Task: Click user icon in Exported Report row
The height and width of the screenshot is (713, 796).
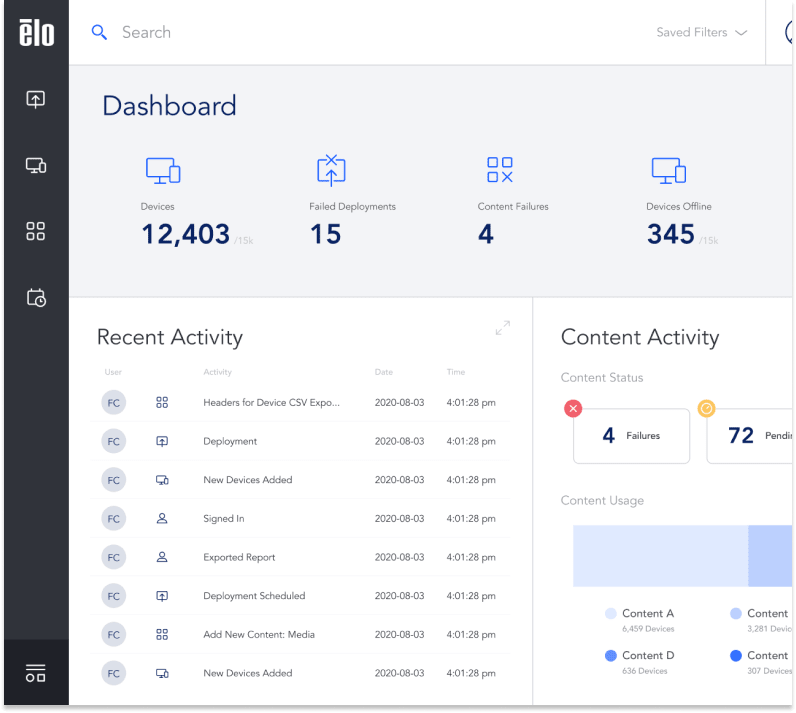Action: coord(162,557)
